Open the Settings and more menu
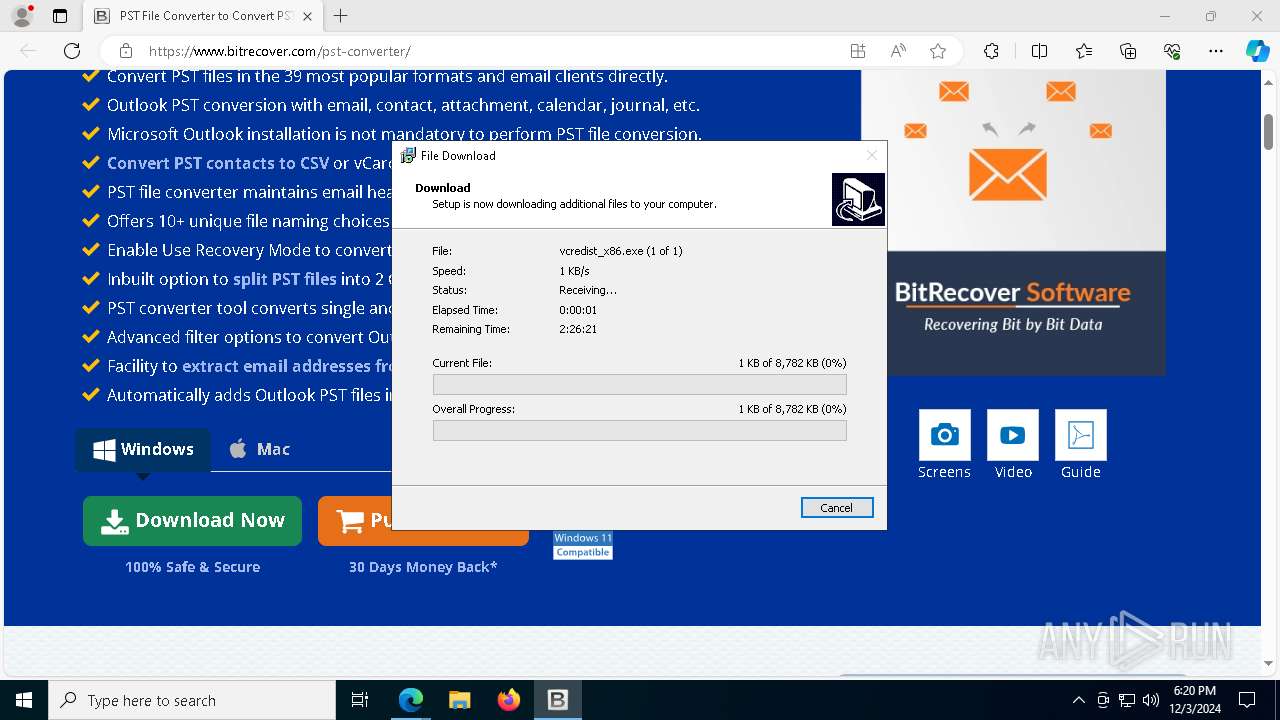 coord(1216,51)
